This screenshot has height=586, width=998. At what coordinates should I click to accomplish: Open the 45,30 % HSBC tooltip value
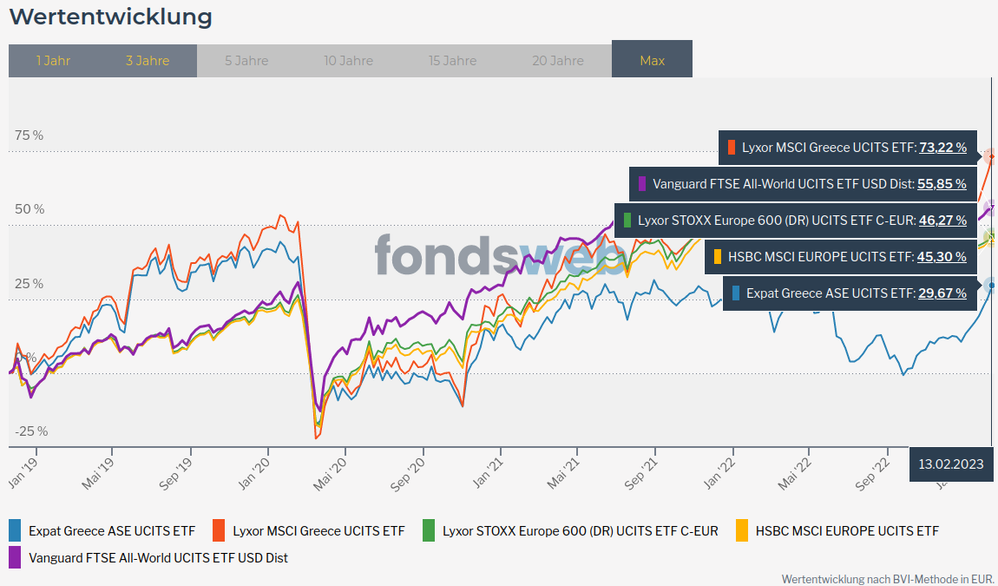(942, 257)
